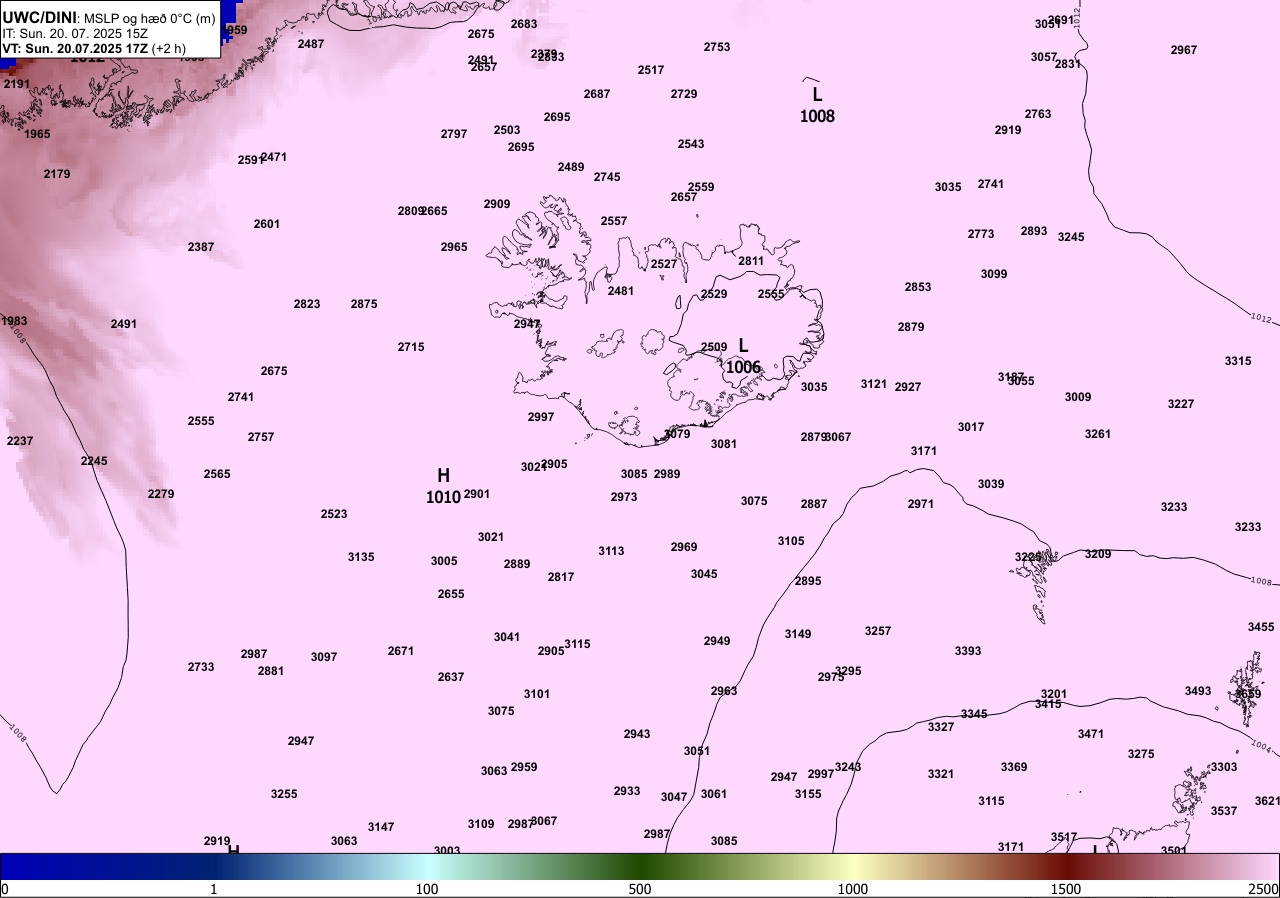
Task: Click the freezing level value 3369
Action: (1014, 767)
